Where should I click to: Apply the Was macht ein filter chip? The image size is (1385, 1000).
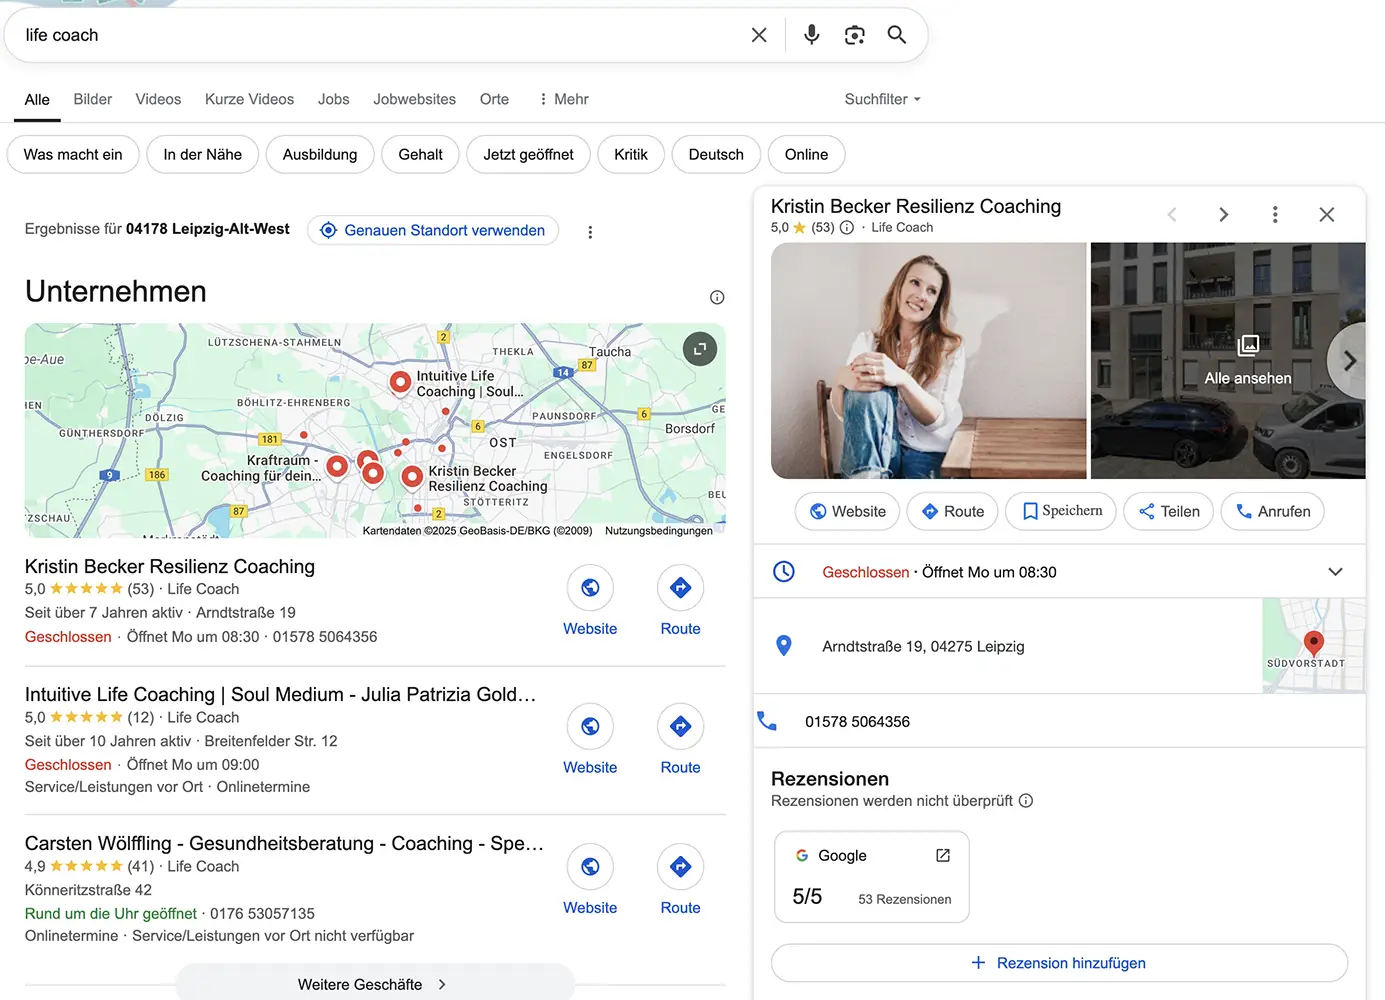coord(73,155)
